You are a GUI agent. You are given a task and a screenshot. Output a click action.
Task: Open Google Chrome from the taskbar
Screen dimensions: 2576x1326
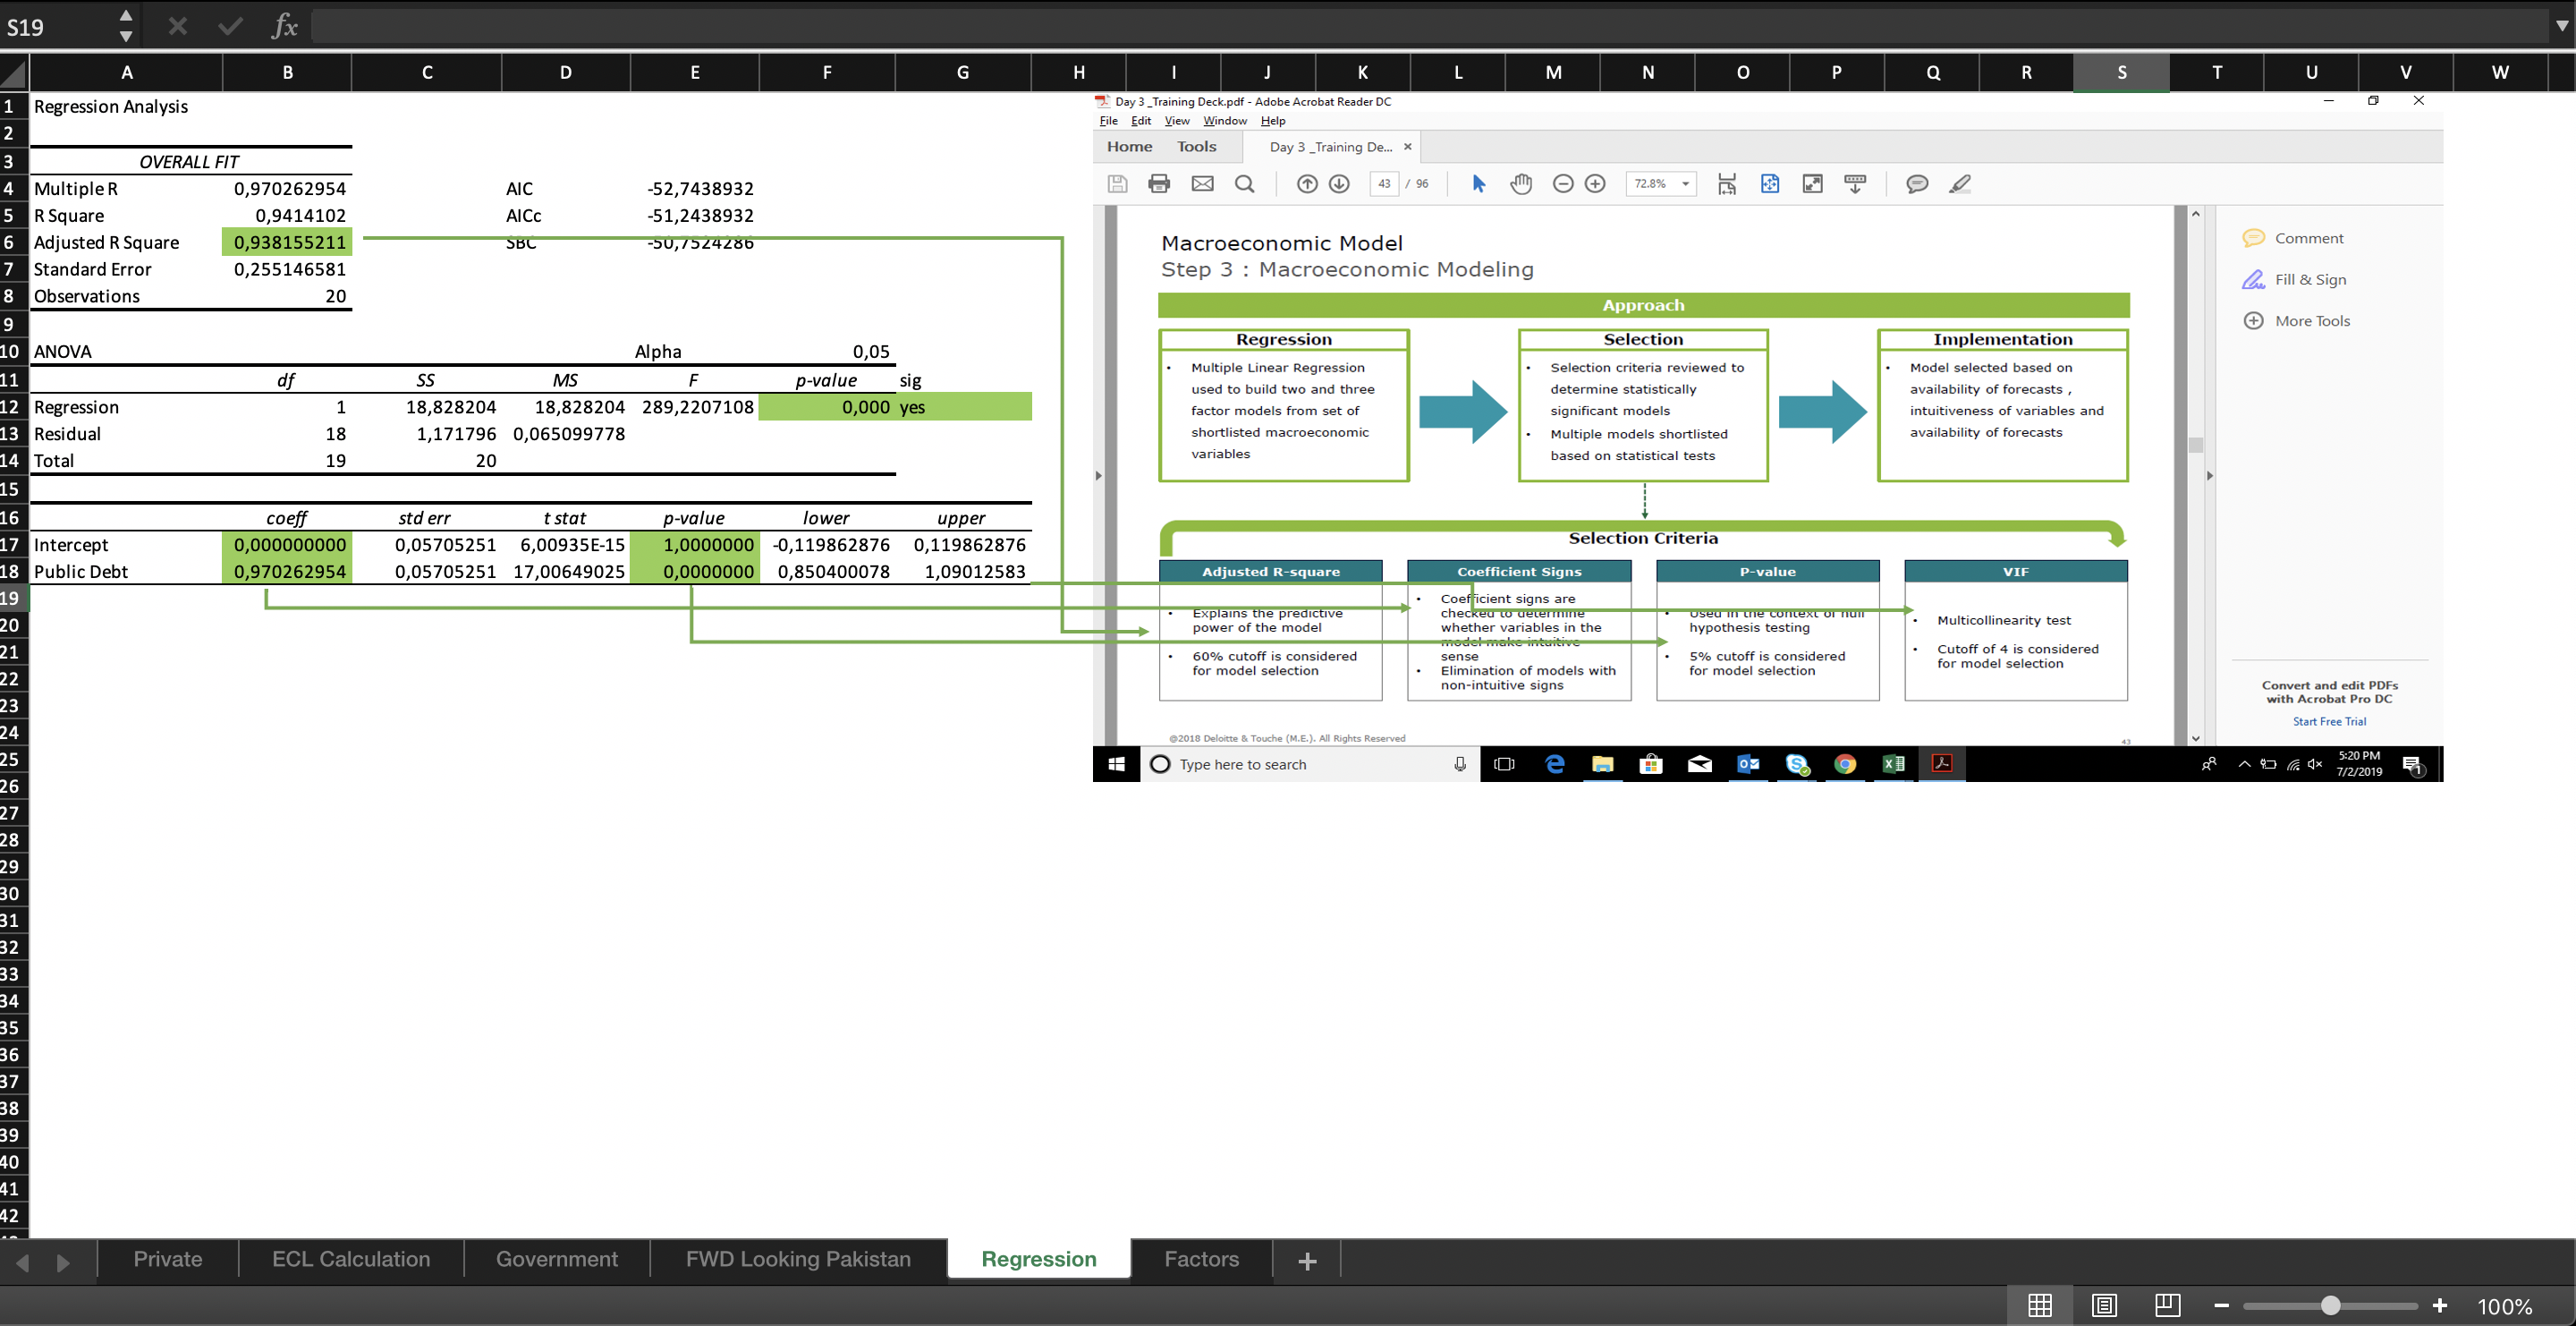coord(1845,764)
